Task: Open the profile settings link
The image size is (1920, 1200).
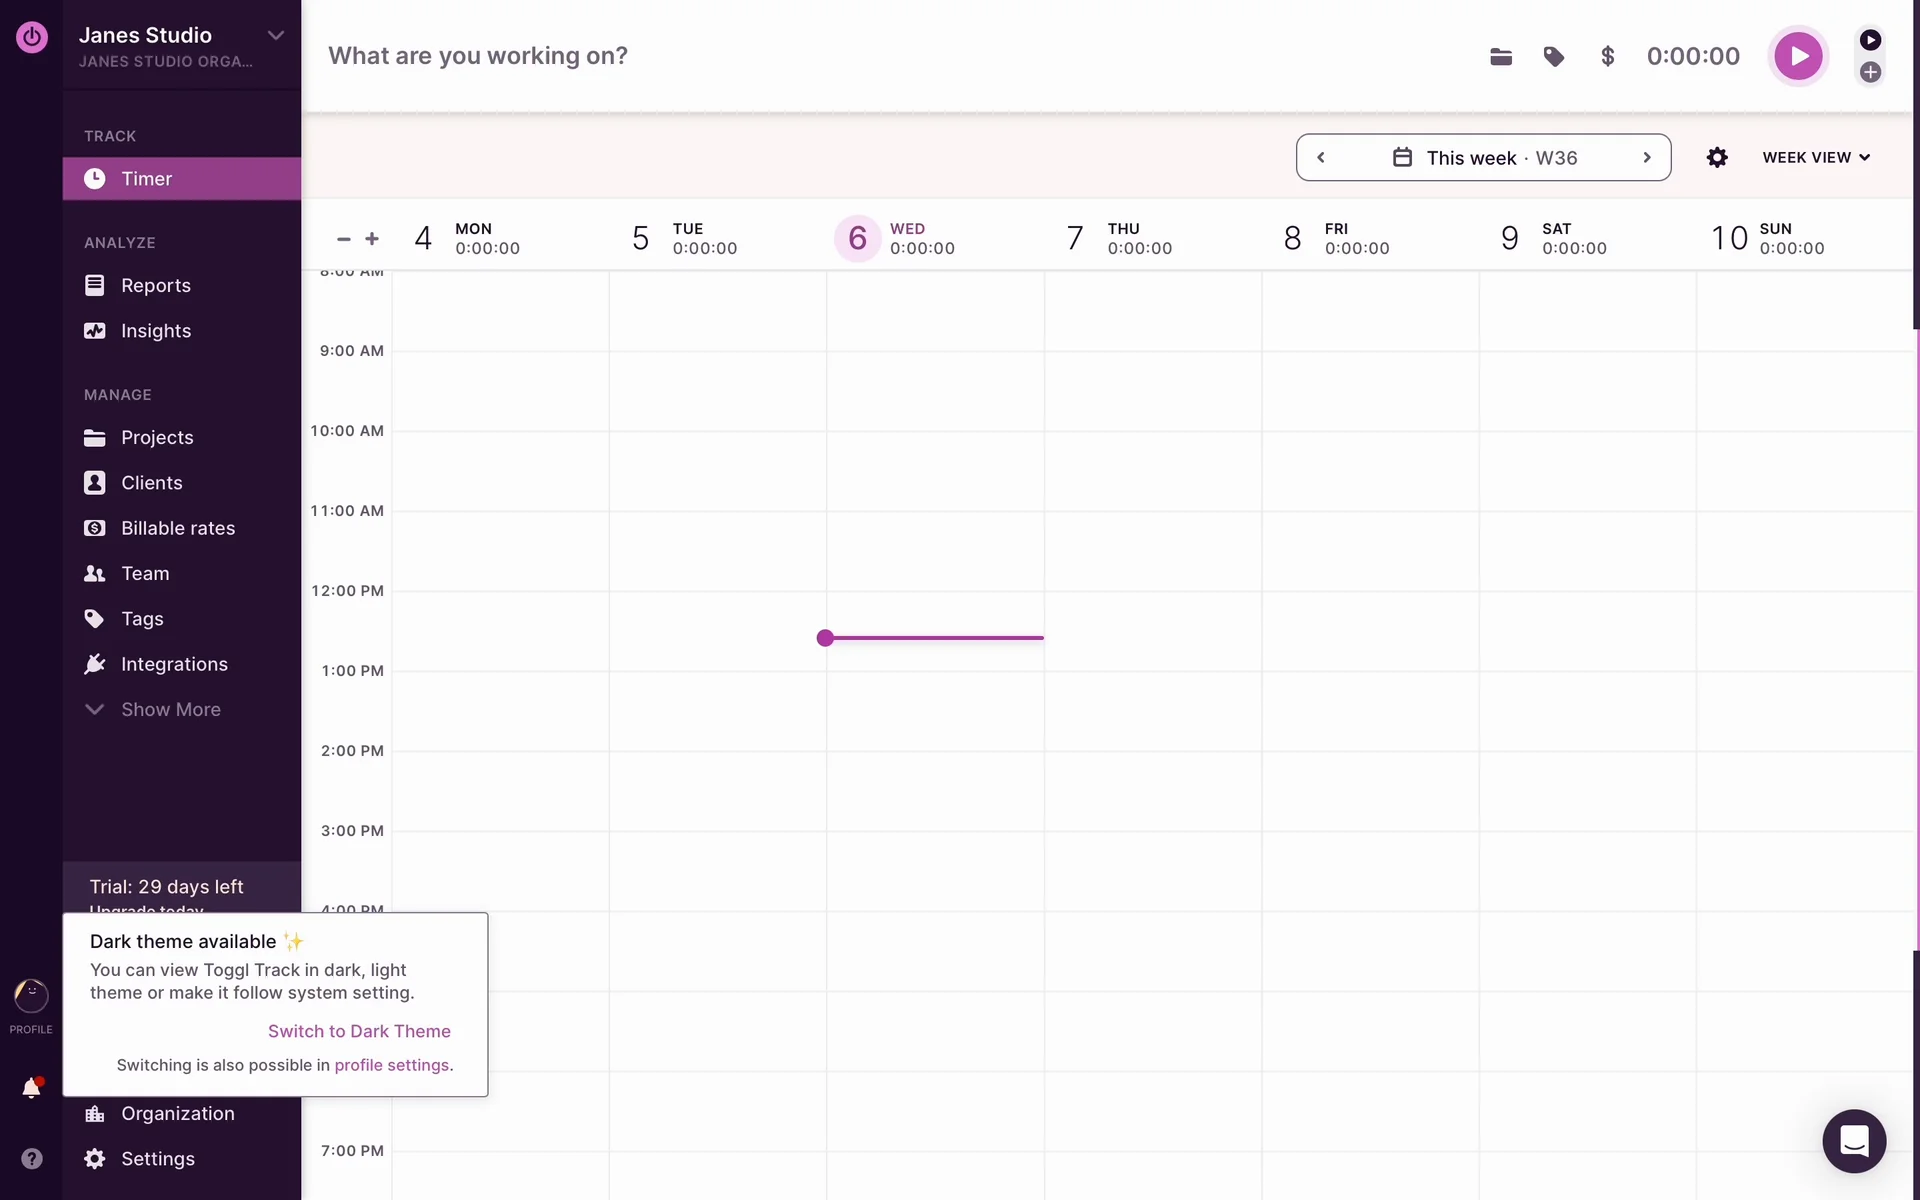Action: click(392, 1065)
